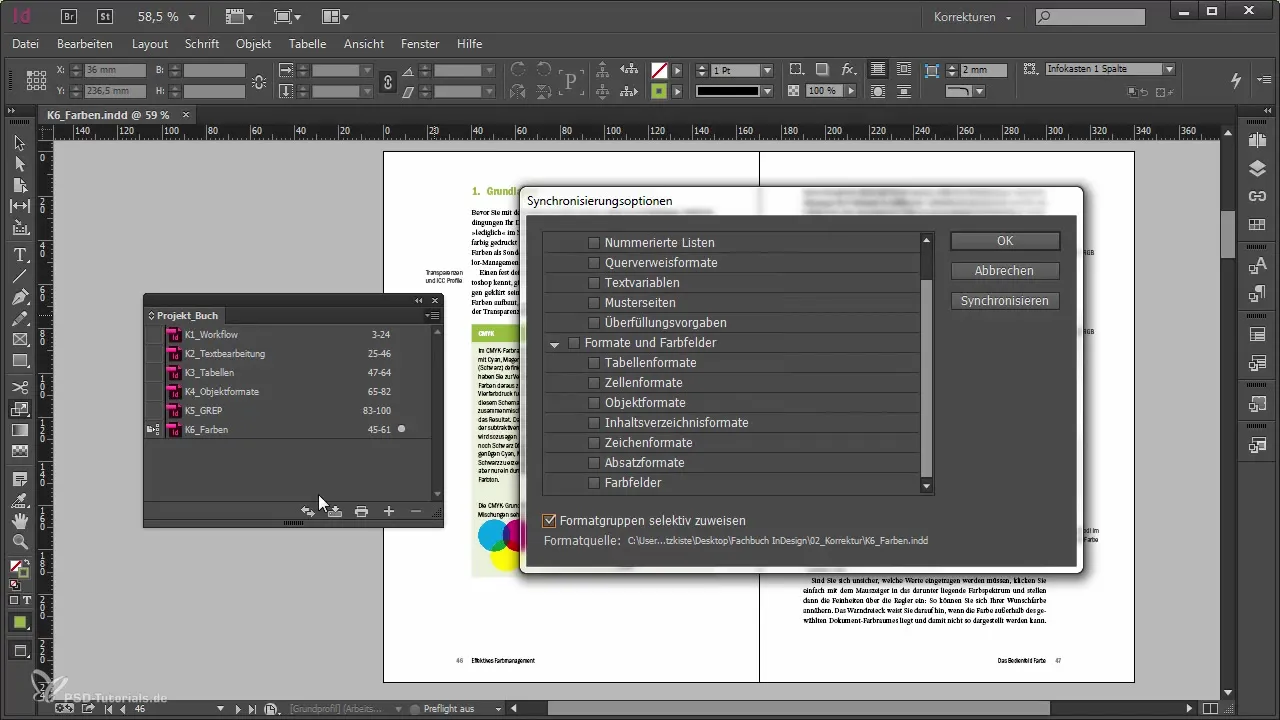Check the Querverweisformate checkbox
The image size is (1280, 720).
pyautogui.click(x=594, y=263)
